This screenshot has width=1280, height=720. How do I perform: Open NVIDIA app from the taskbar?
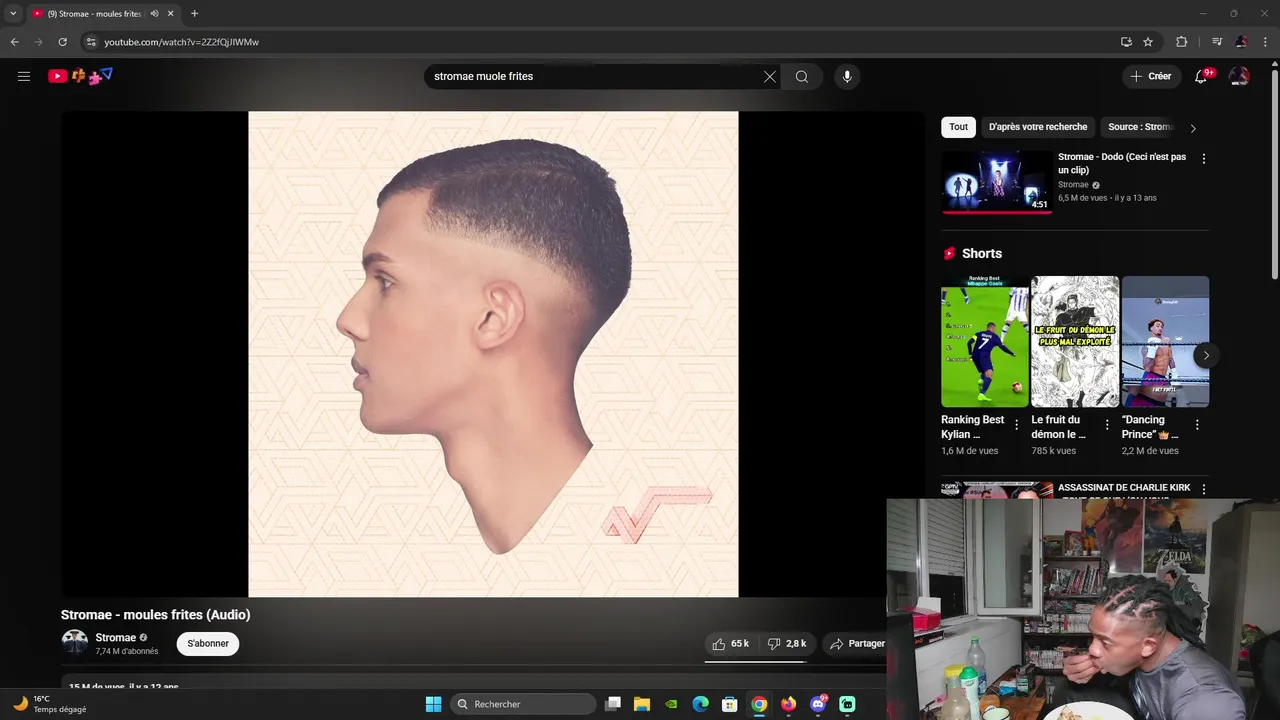(671, 704)
